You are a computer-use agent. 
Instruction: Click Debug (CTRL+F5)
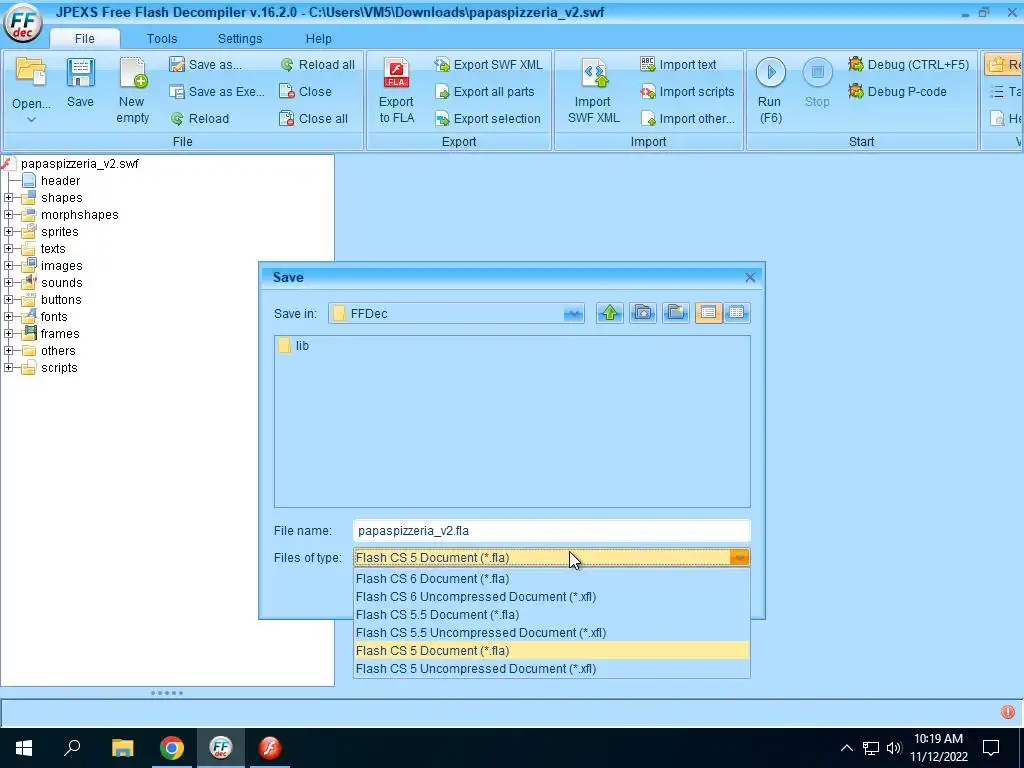point(908,65)
